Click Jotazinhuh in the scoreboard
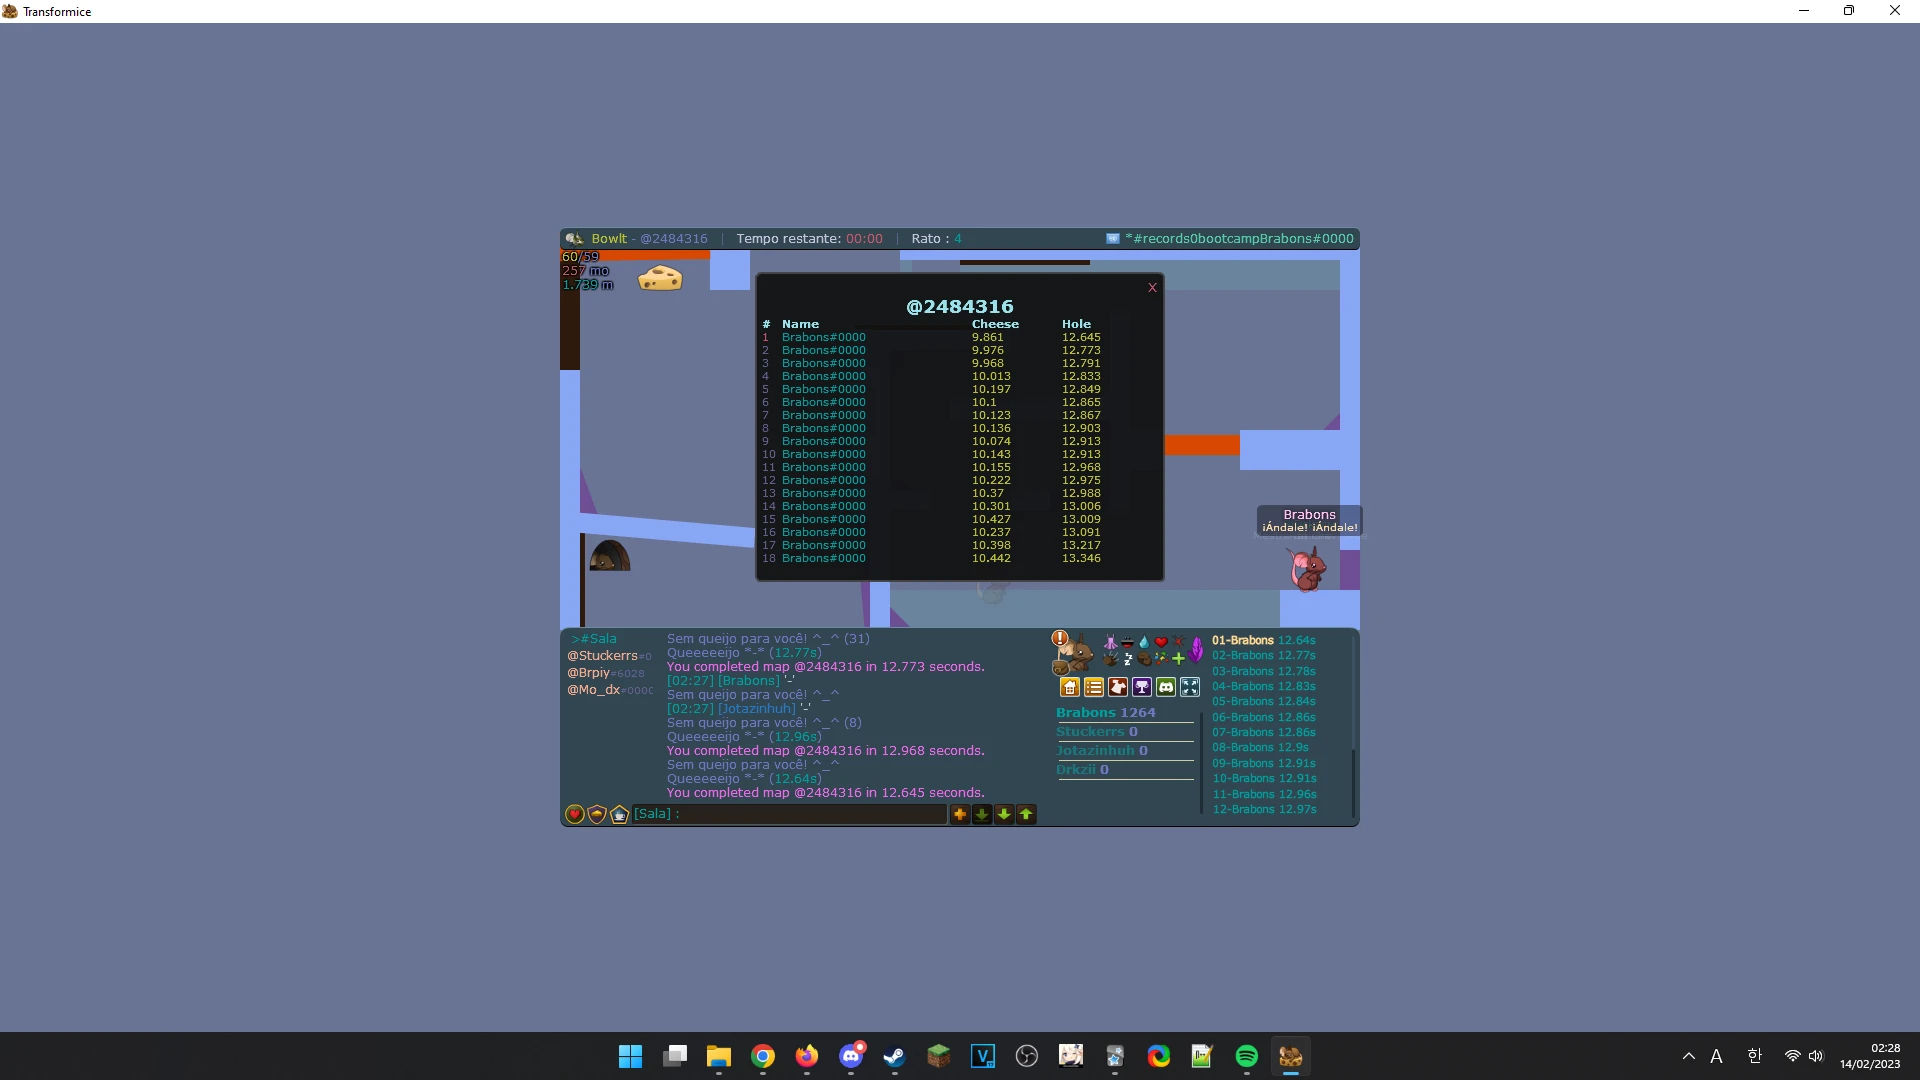This screenshot has height=1080, width=1920. (1102, 751)
